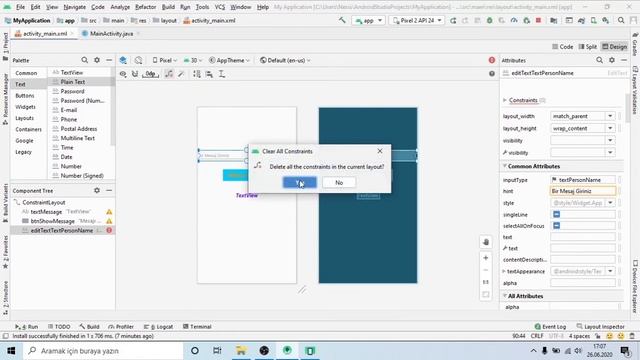The height and width of the screenshot is (360, 640).
Task: Open the app run configuration dropdown
Action: (x=368, y=20)
